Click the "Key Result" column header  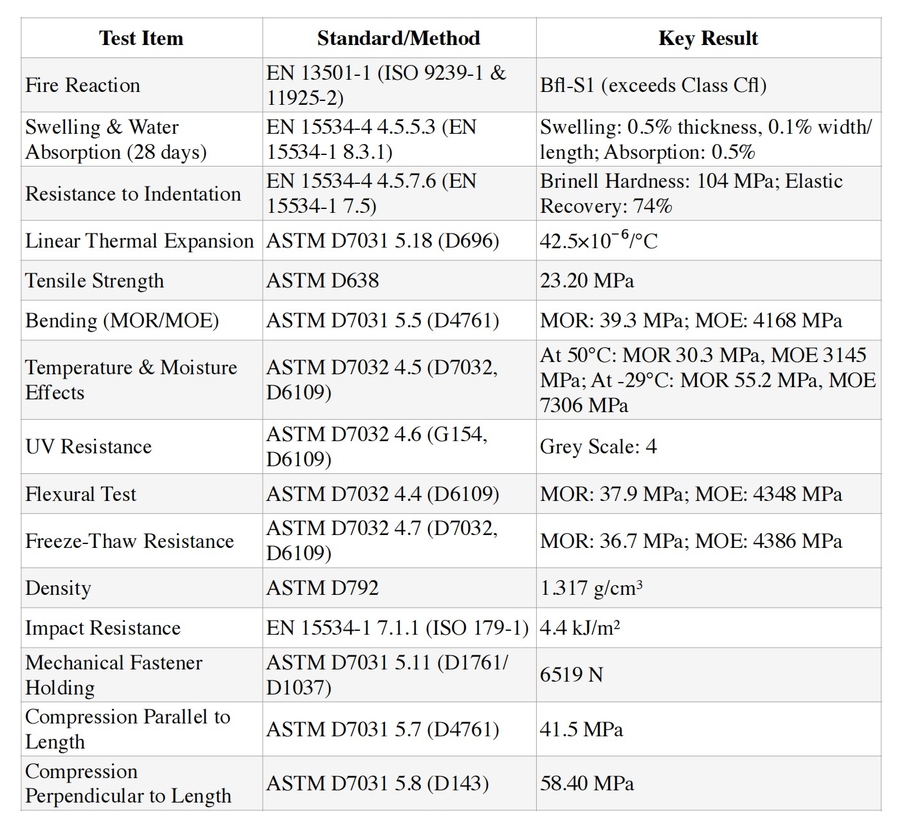[708, 39]
